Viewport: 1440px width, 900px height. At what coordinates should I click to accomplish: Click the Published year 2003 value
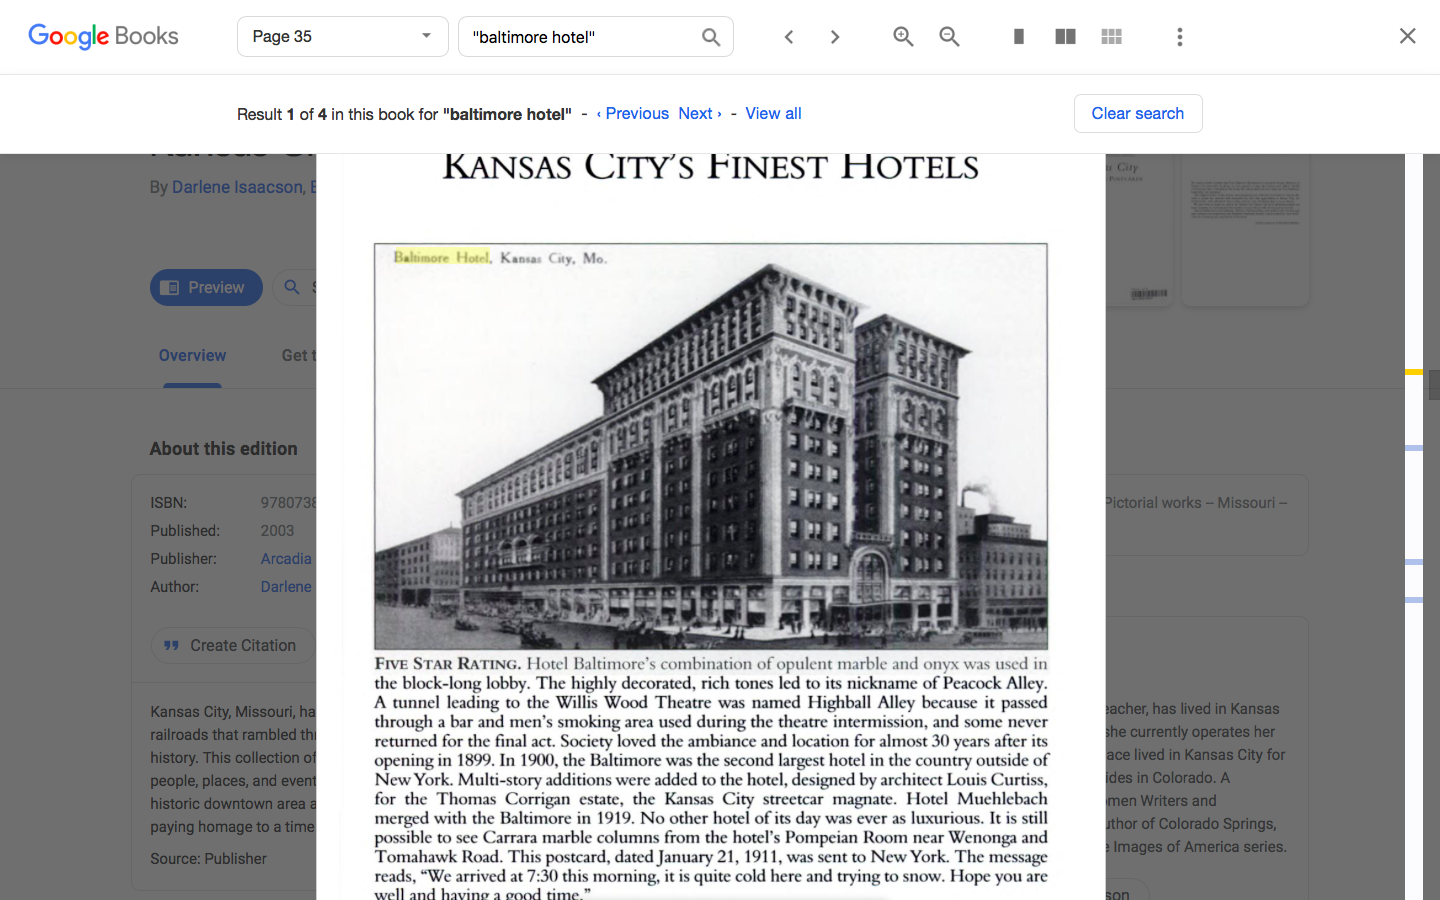click(x=278, y=531)
